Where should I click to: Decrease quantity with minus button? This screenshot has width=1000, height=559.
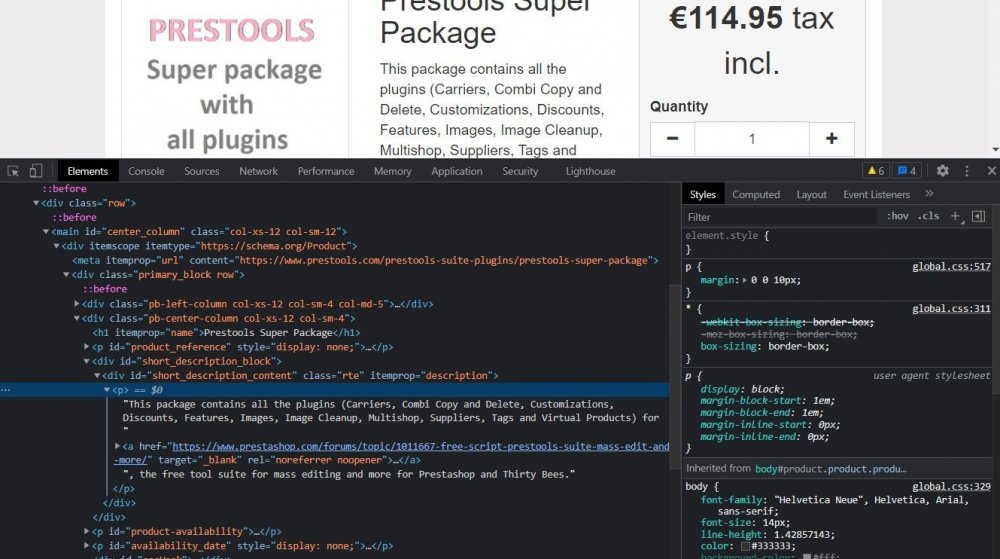(x=672, y=139)
